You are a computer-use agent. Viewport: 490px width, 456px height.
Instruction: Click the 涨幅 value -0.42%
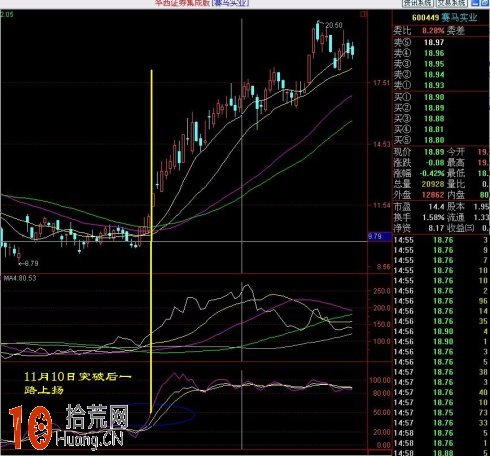pyautogui.click(x=432, y=173)
